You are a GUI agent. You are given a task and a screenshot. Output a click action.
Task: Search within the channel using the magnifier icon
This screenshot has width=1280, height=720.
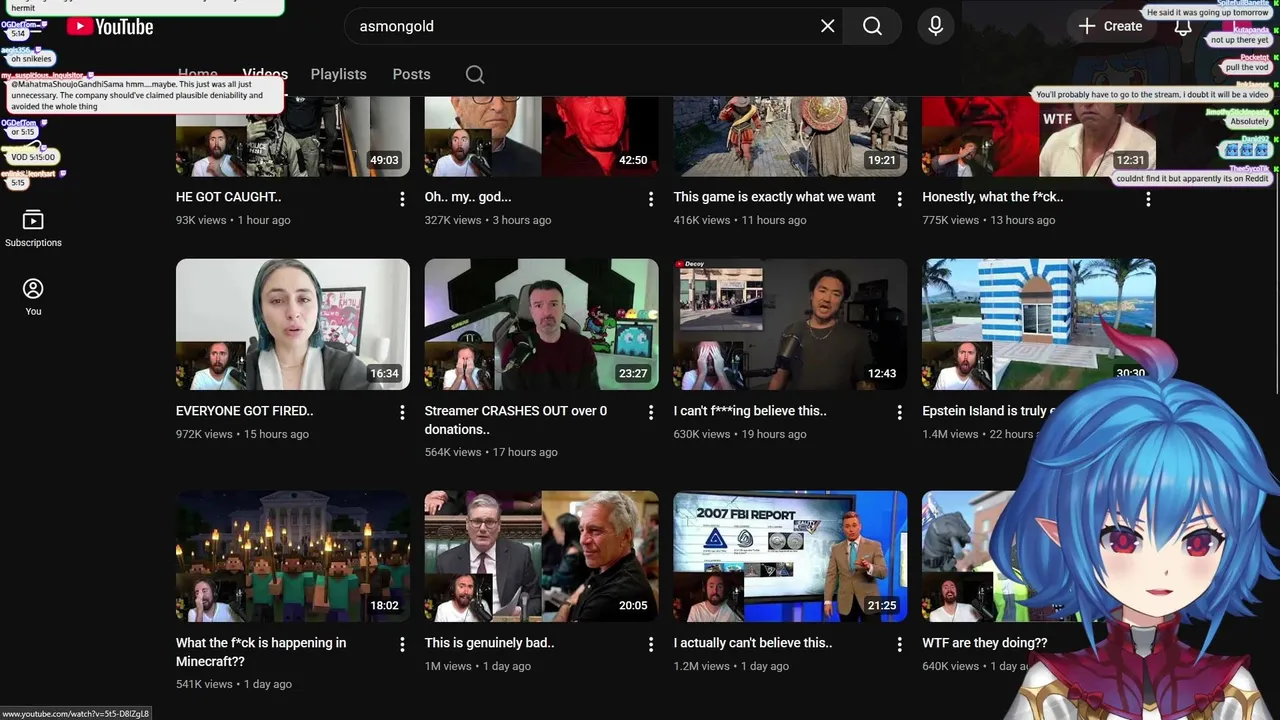(x=475, y=74)
